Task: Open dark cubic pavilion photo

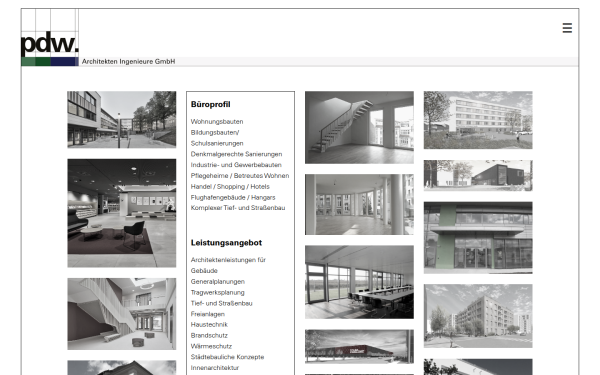Action: tap(478, 175)
